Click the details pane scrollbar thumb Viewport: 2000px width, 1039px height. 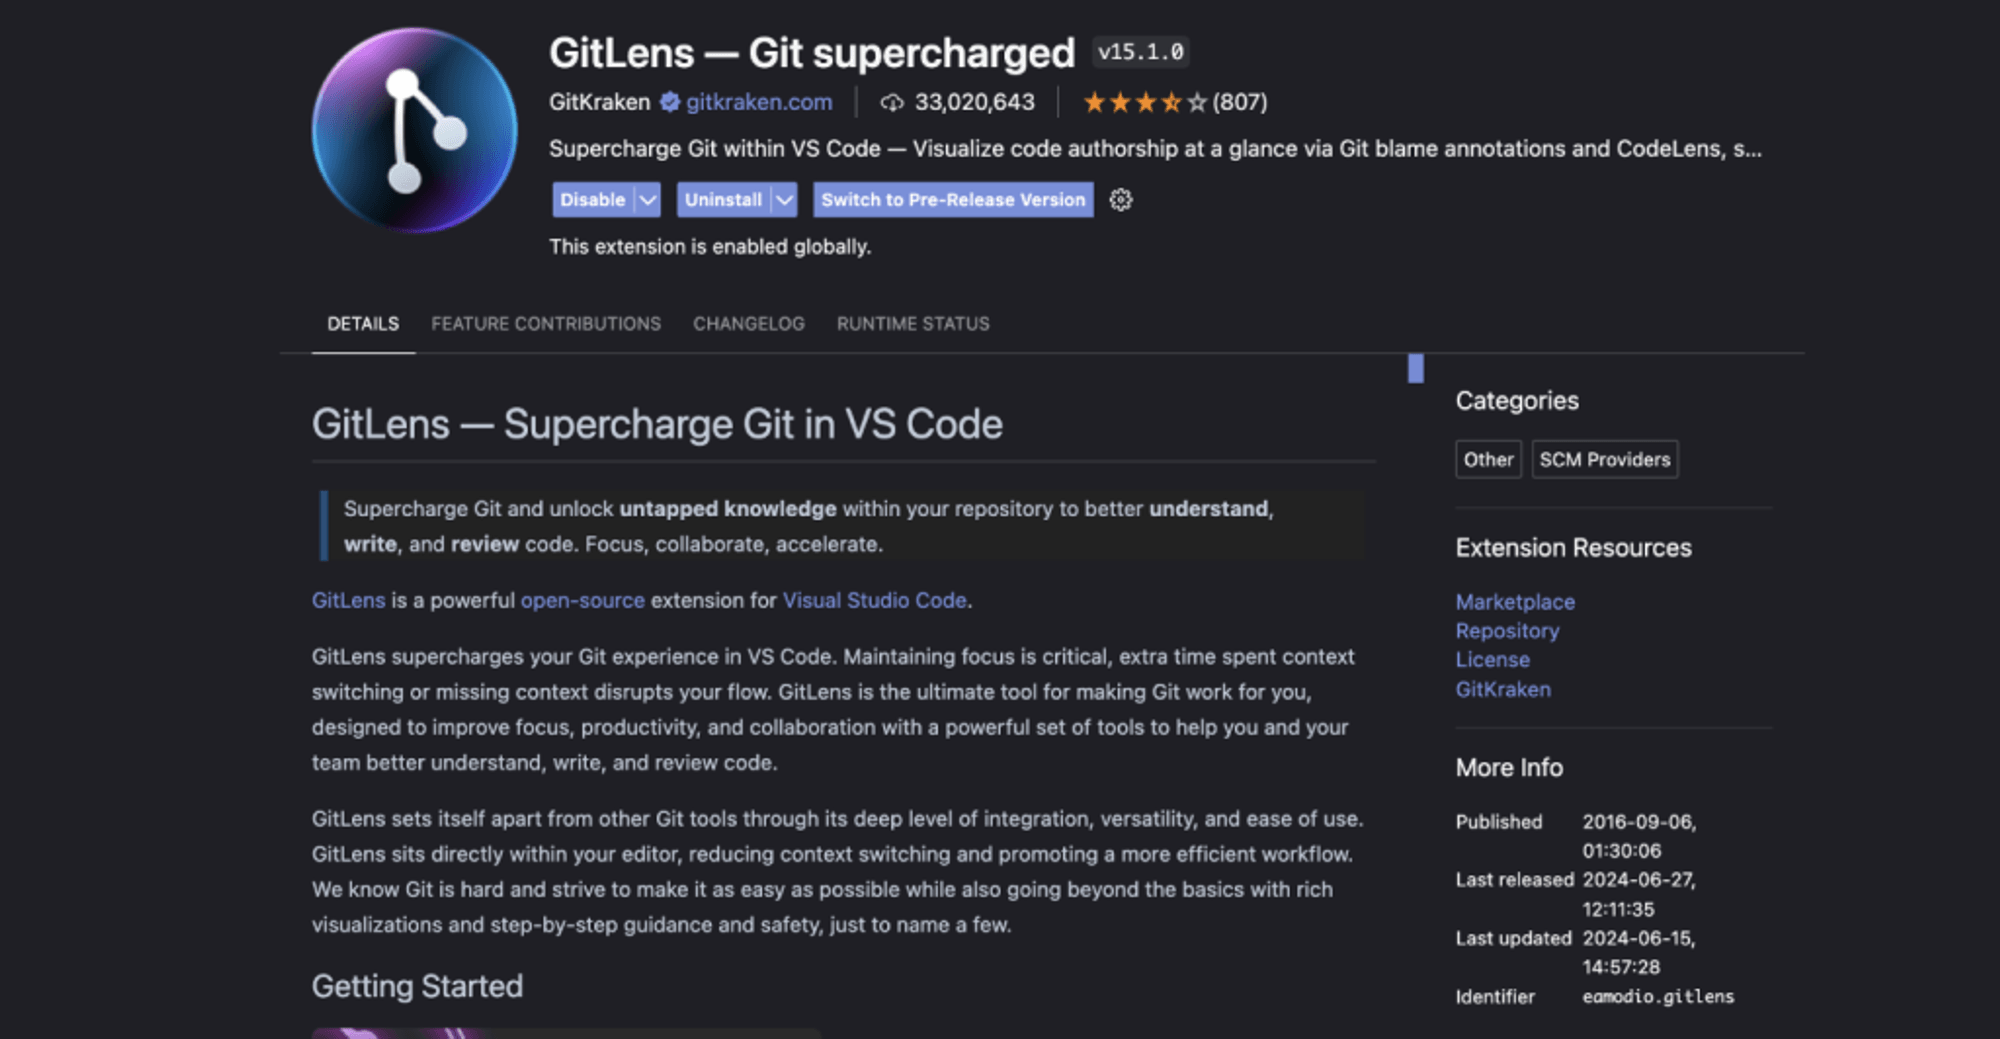coord(1416,368)
